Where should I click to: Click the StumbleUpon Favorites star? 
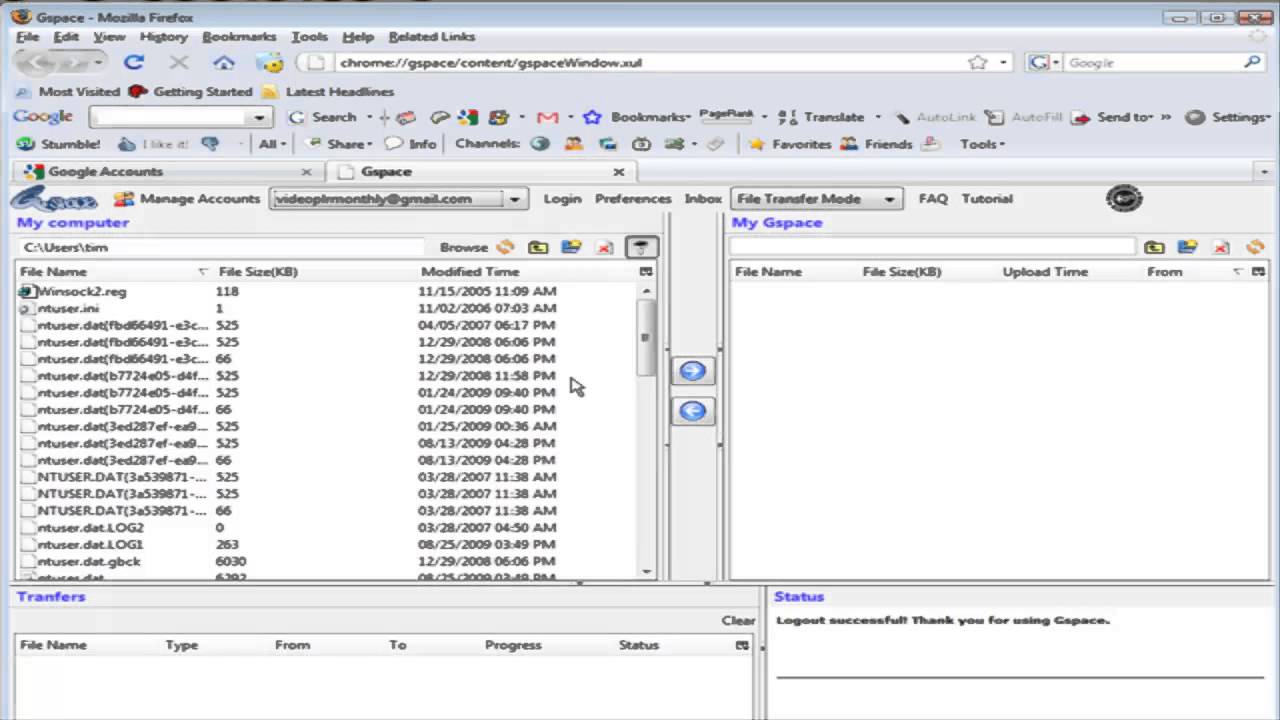[757, 144]
